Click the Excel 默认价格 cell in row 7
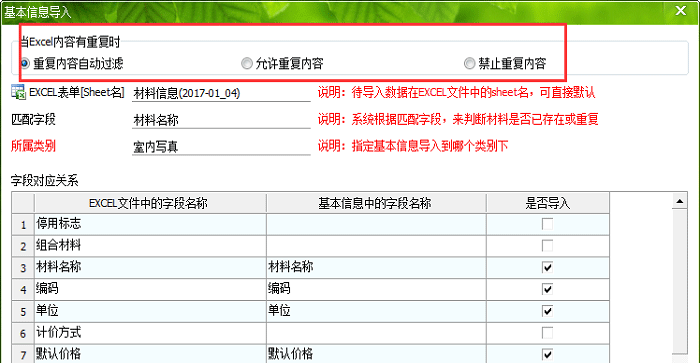This screenshot has width=700, height=363. [x=150, y=355]
